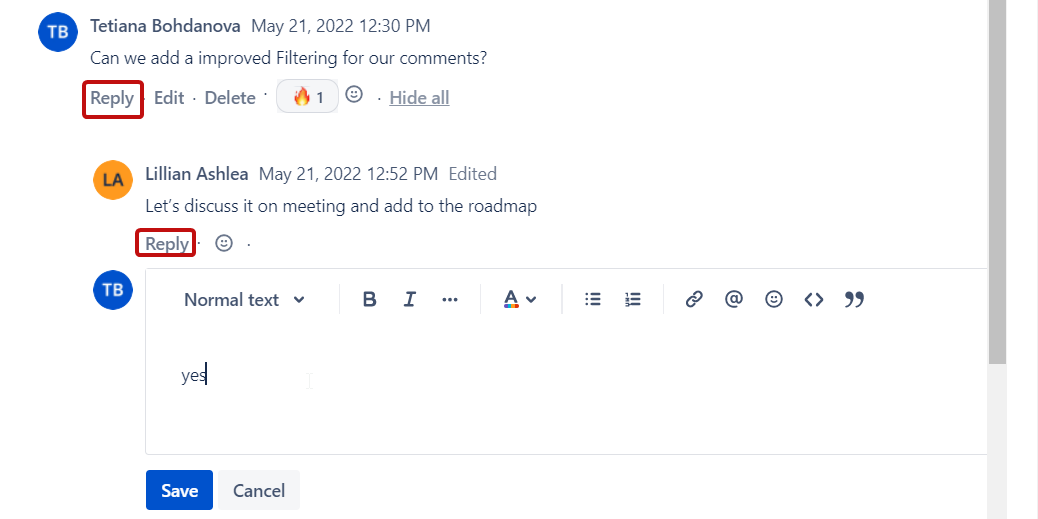Screen dimensions: 1038x519
Task: Toggle the fire reaction on Tetiana's comment
Action: click(307, 97)
